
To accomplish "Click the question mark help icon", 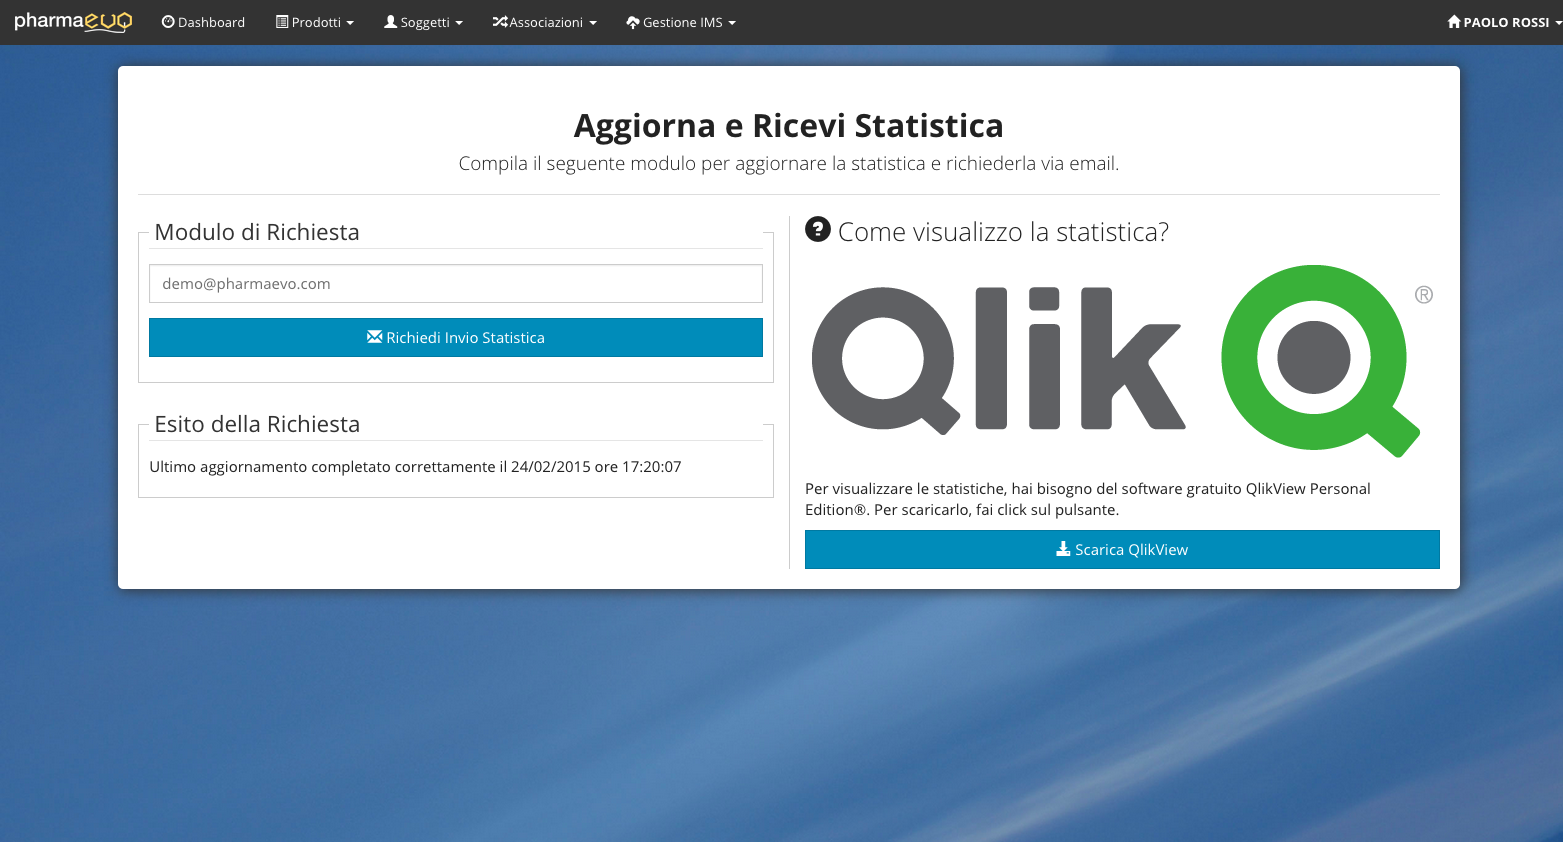I will (818, 230).
